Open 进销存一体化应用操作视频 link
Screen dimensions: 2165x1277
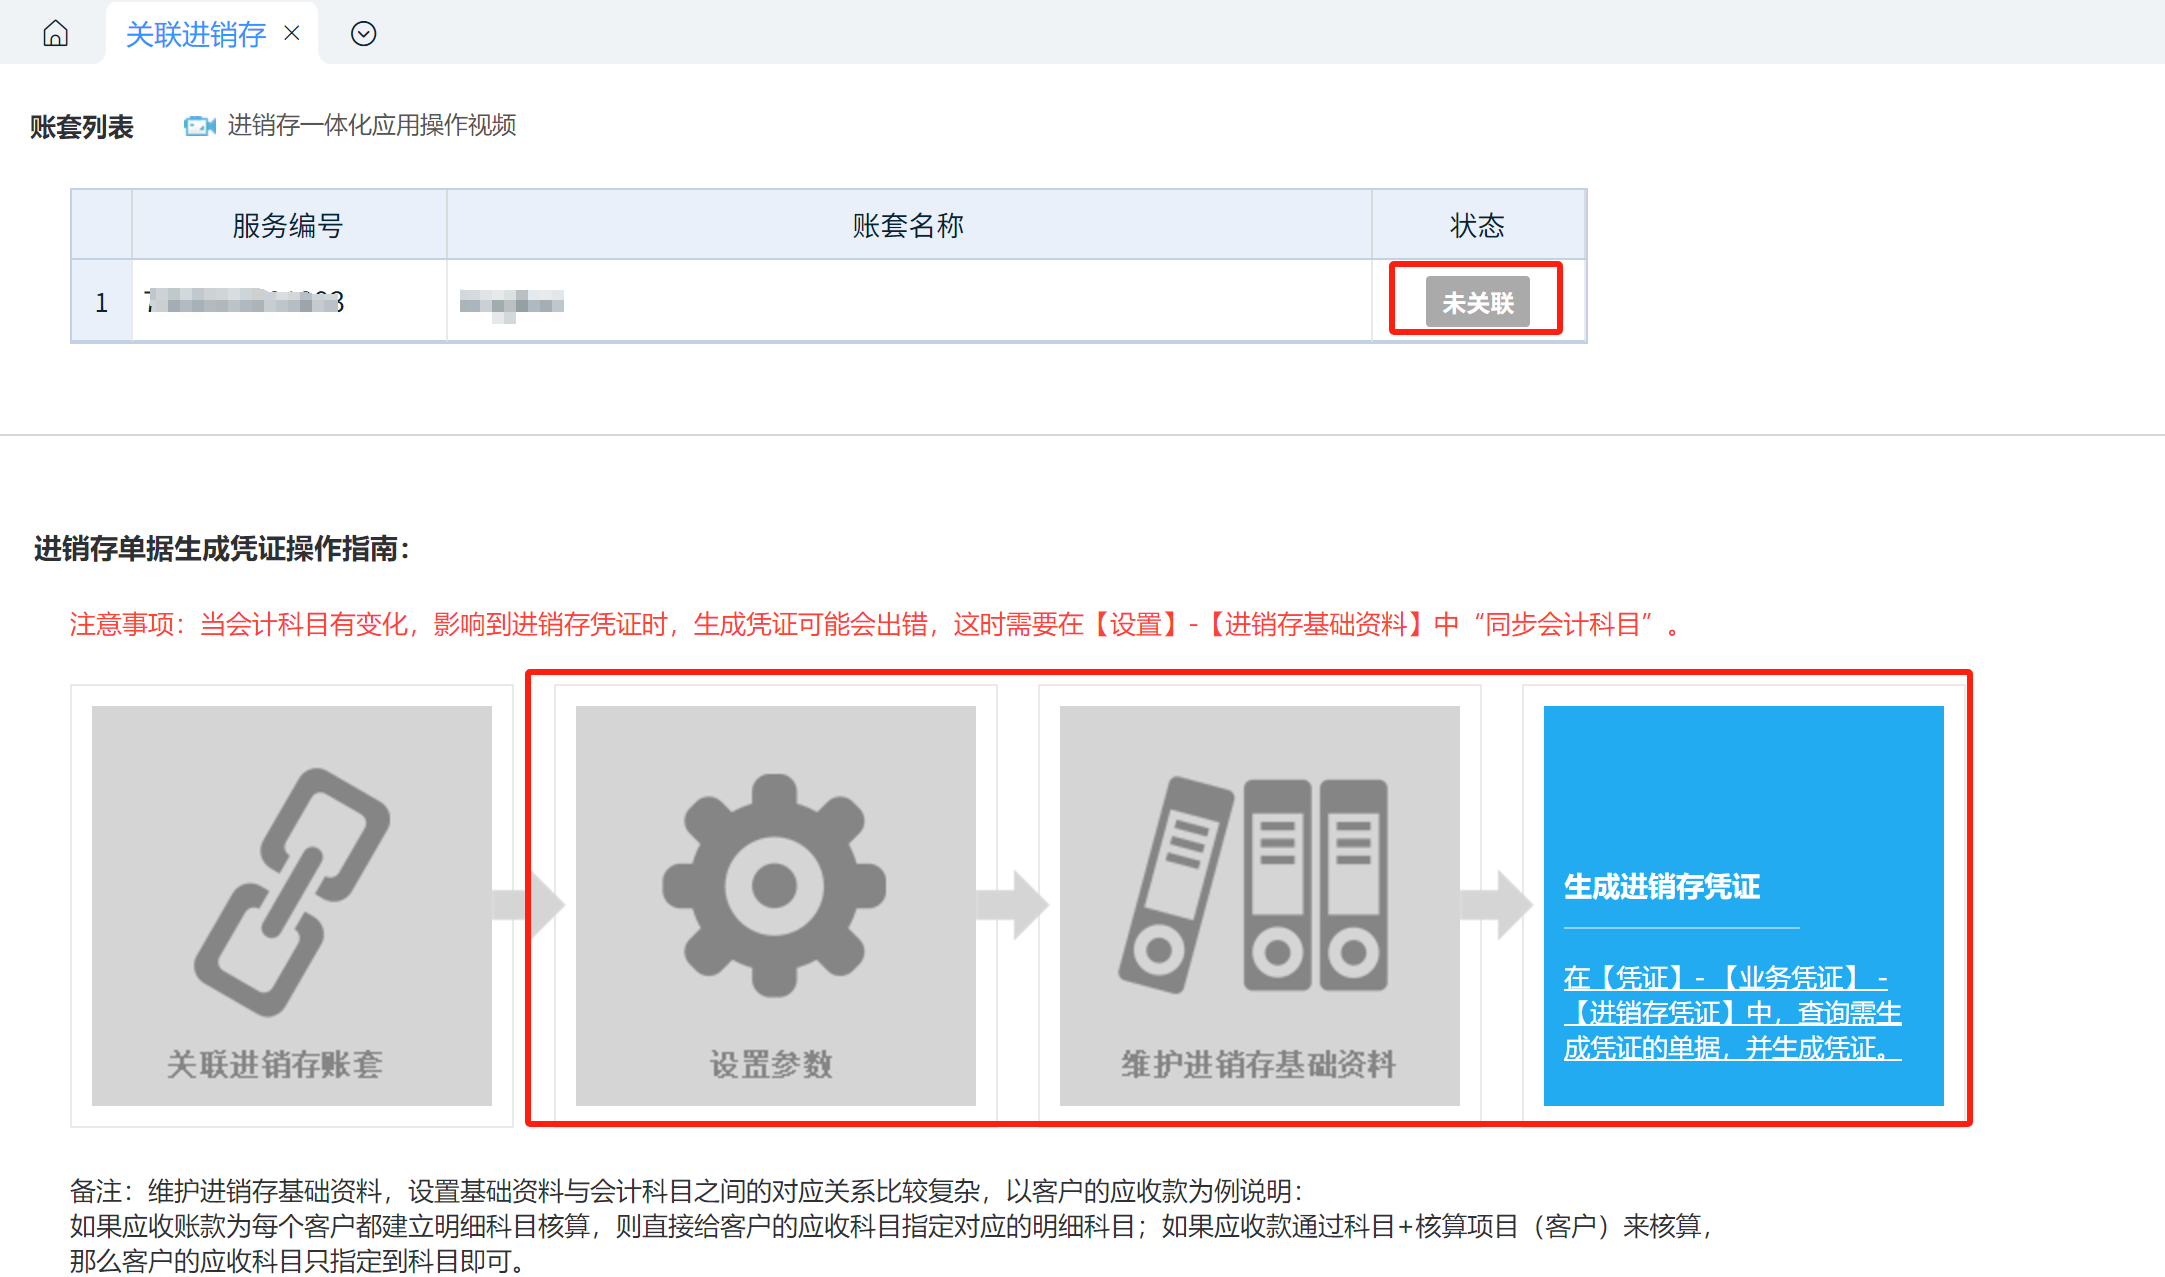click(x=371, y=125)
